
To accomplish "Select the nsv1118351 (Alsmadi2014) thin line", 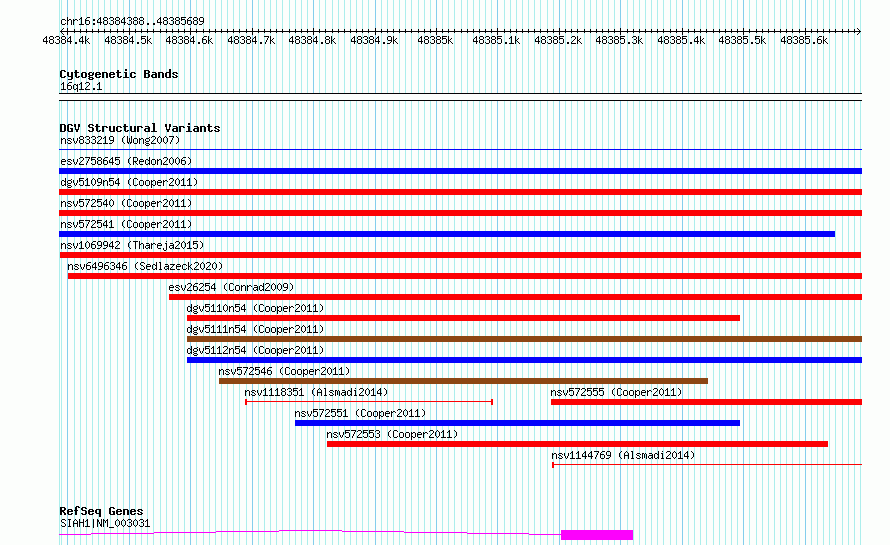I will pyautogui.click(x=369, y=402).
